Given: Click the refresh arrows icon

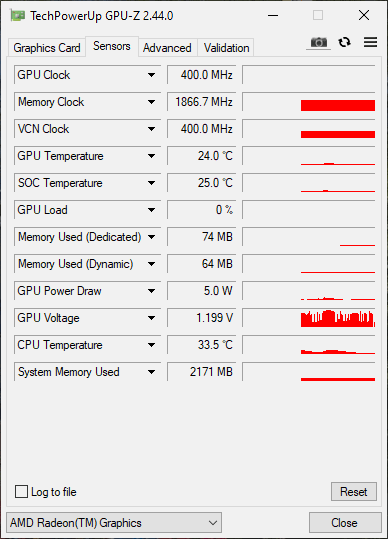Looking at the screenshot, I should pyautogui.click(x=344, y=42).
